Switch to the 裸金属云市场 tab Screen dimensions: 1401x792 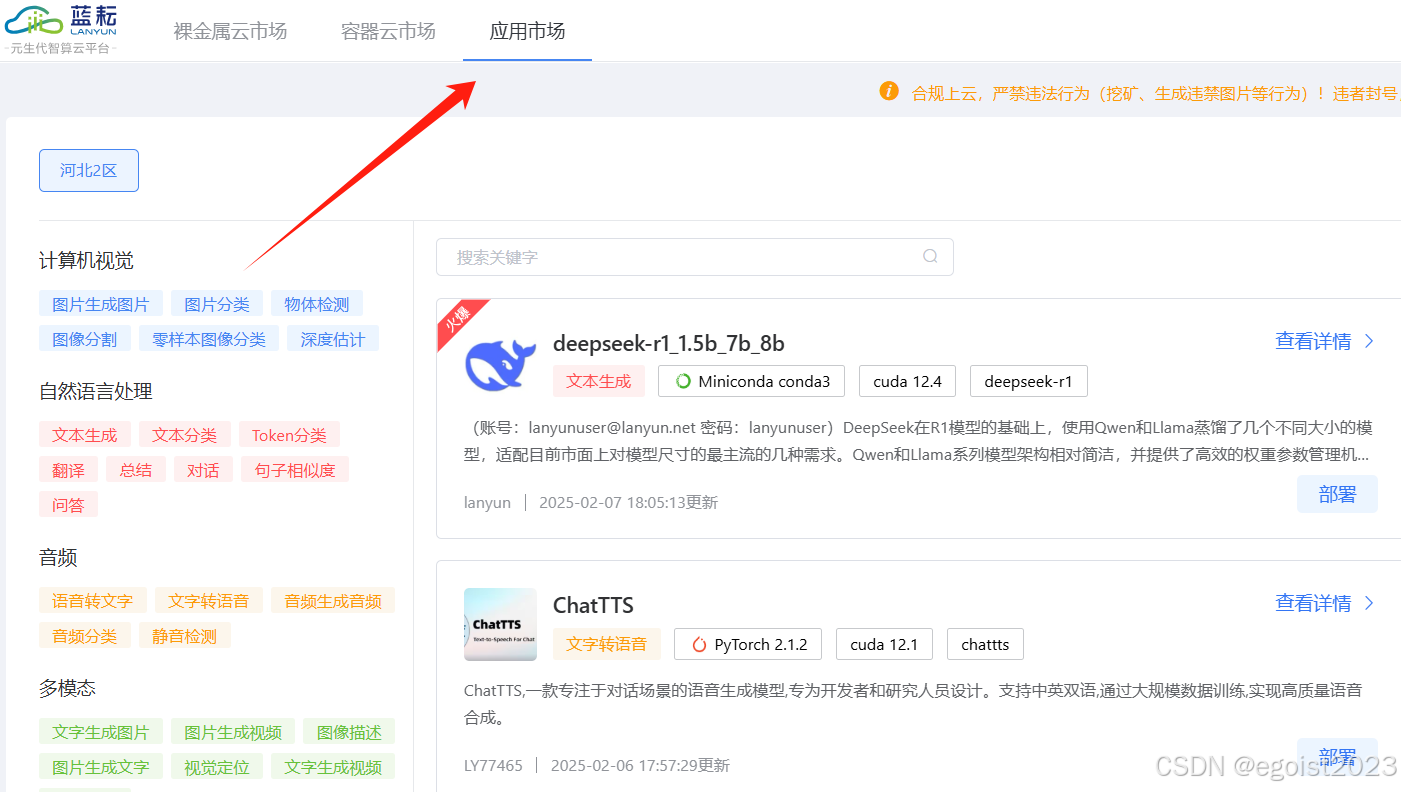[x=230, y=31]
